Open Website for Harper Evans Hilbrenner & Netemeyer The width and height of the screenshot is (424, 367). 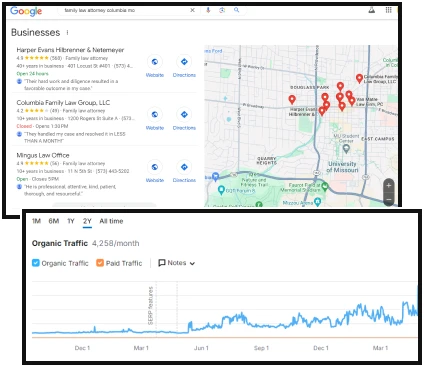155,66
